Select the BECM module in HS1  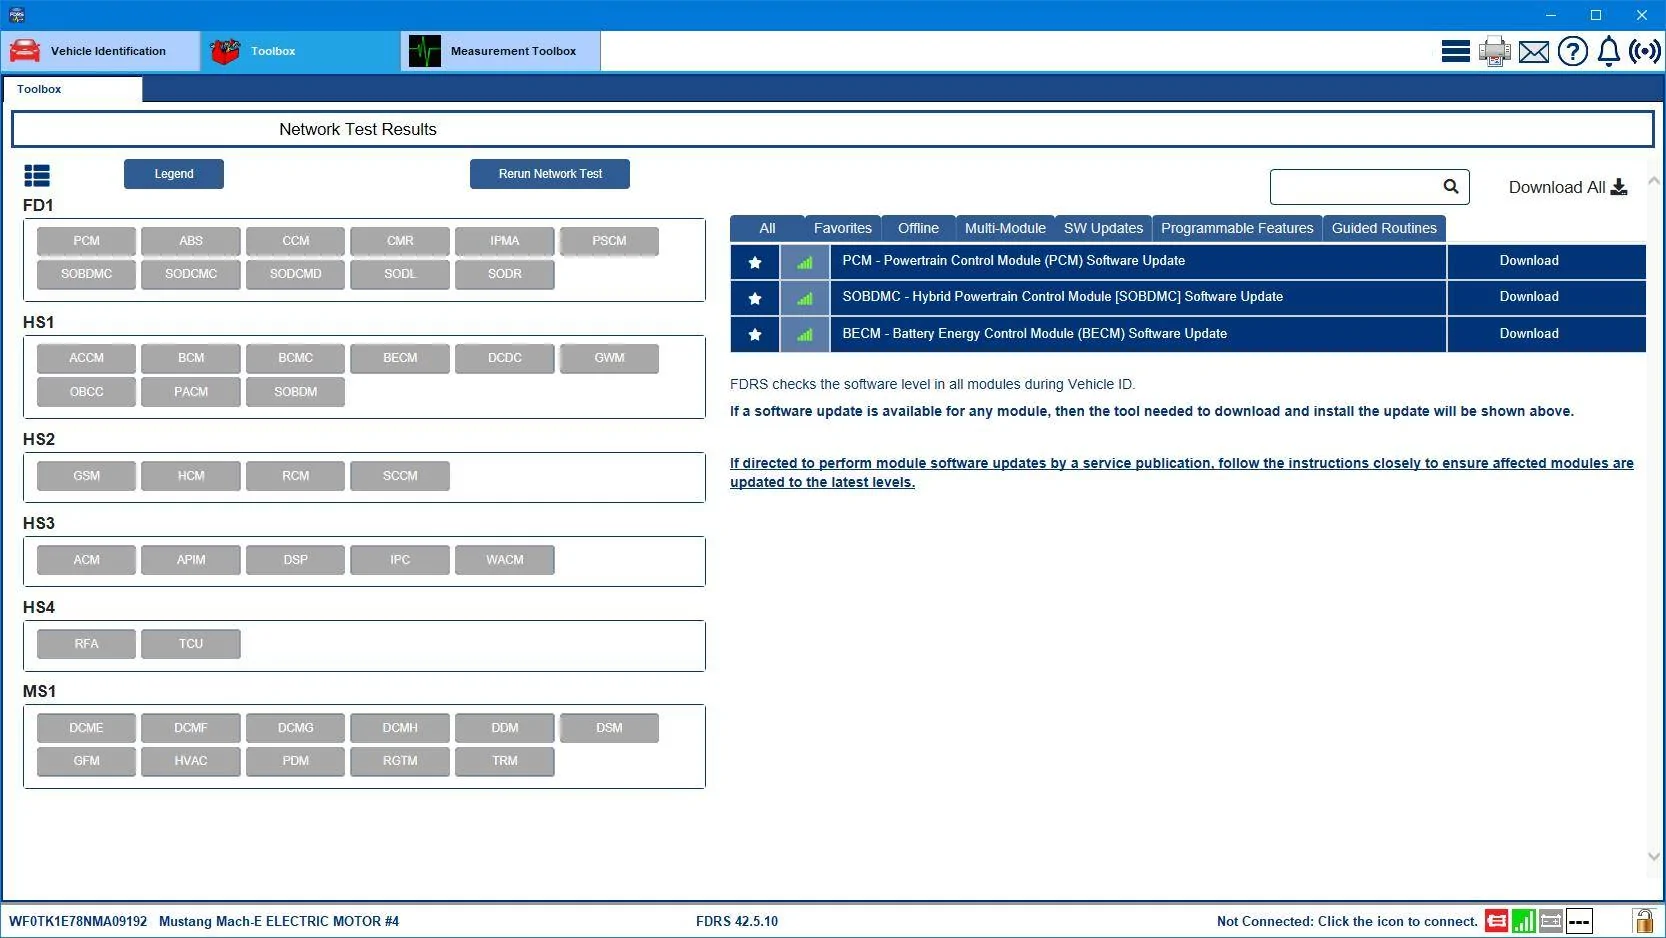[x=400, y=358]
